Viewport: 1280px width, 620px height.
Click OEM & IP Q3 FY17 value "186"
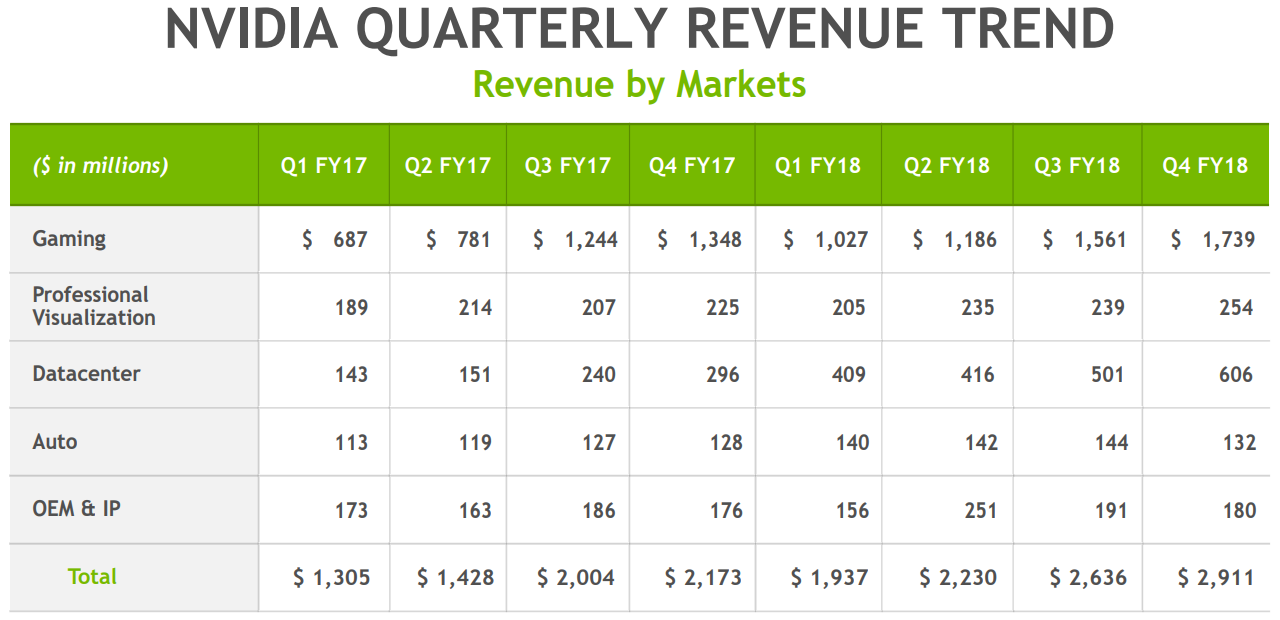tap(599, 511)
